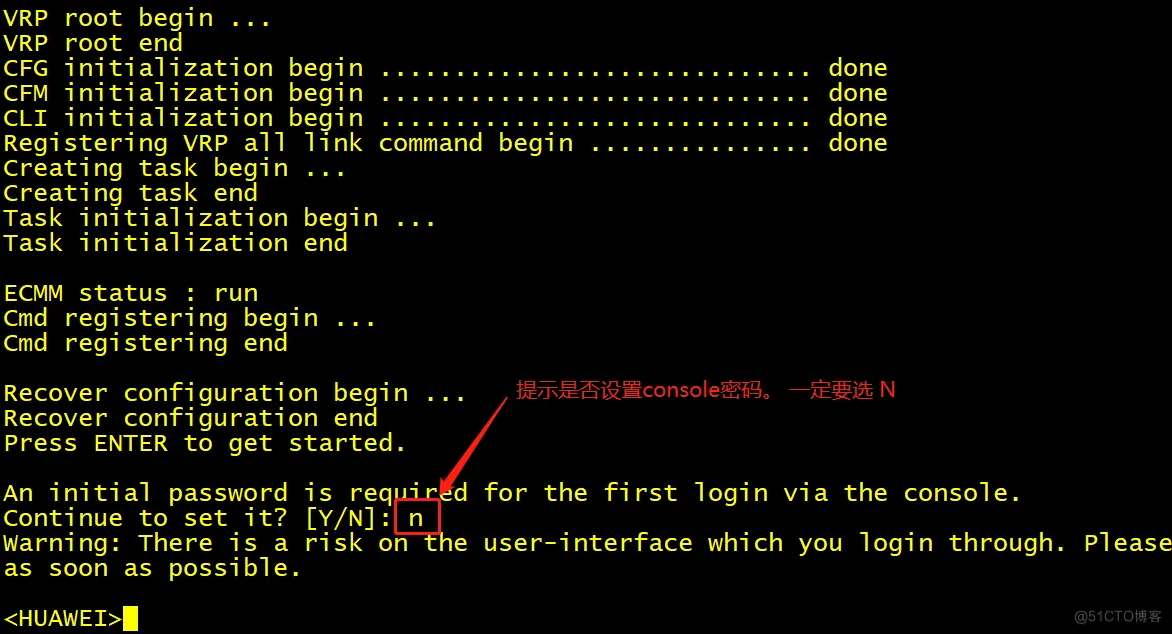Viewport: 1172px width, 634px height.
Task: Click the 'Press ENTER to get started.' line
Action: (204, 443)
